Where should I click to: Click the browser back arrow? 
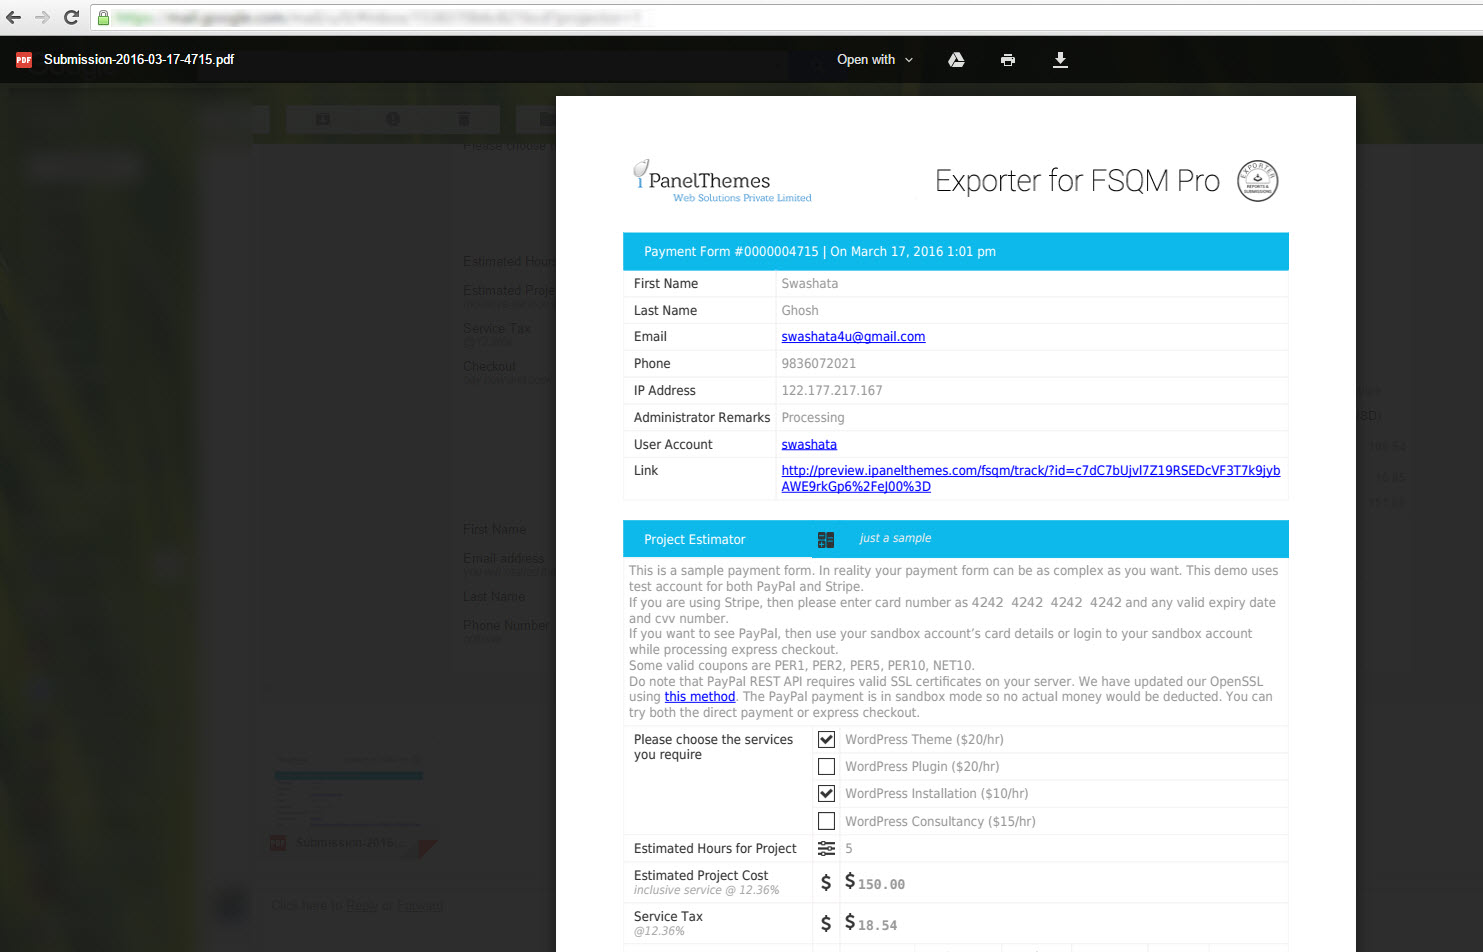pos(14,17)
